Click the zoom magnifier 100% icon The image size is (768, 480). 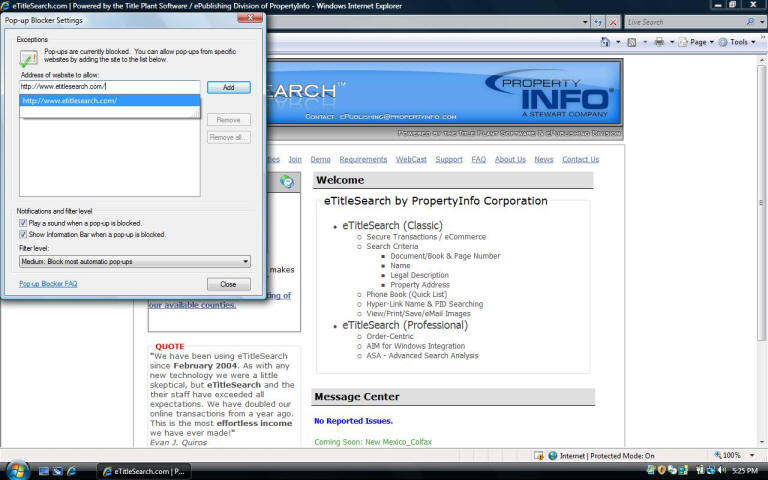click(718, 455)
